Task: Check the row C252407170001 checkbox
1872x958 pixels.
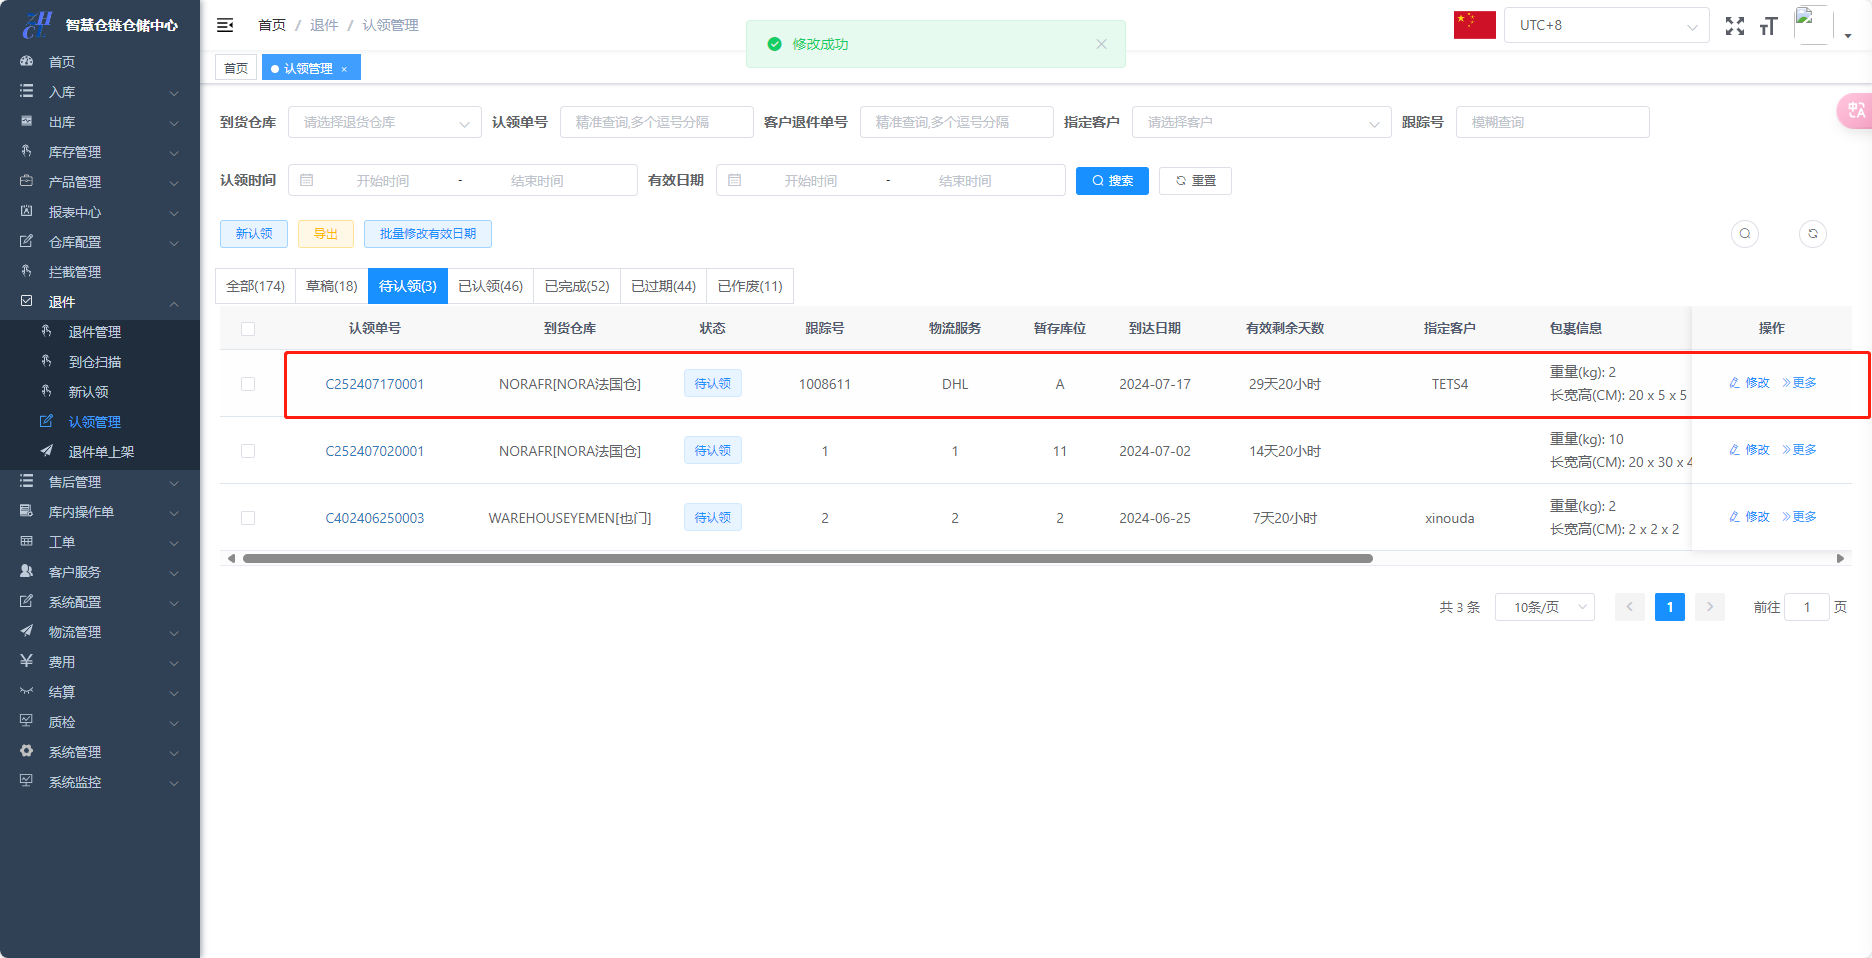Action: pyautogui.click(x=248, y=384)
